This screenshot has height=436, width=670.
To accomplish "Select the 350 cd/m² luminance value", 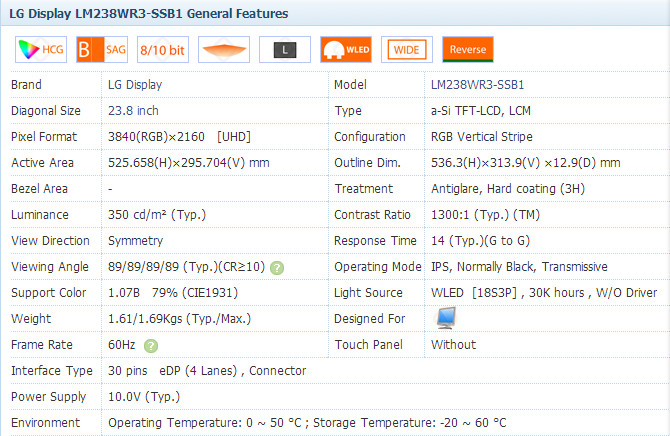I will 157,215.
